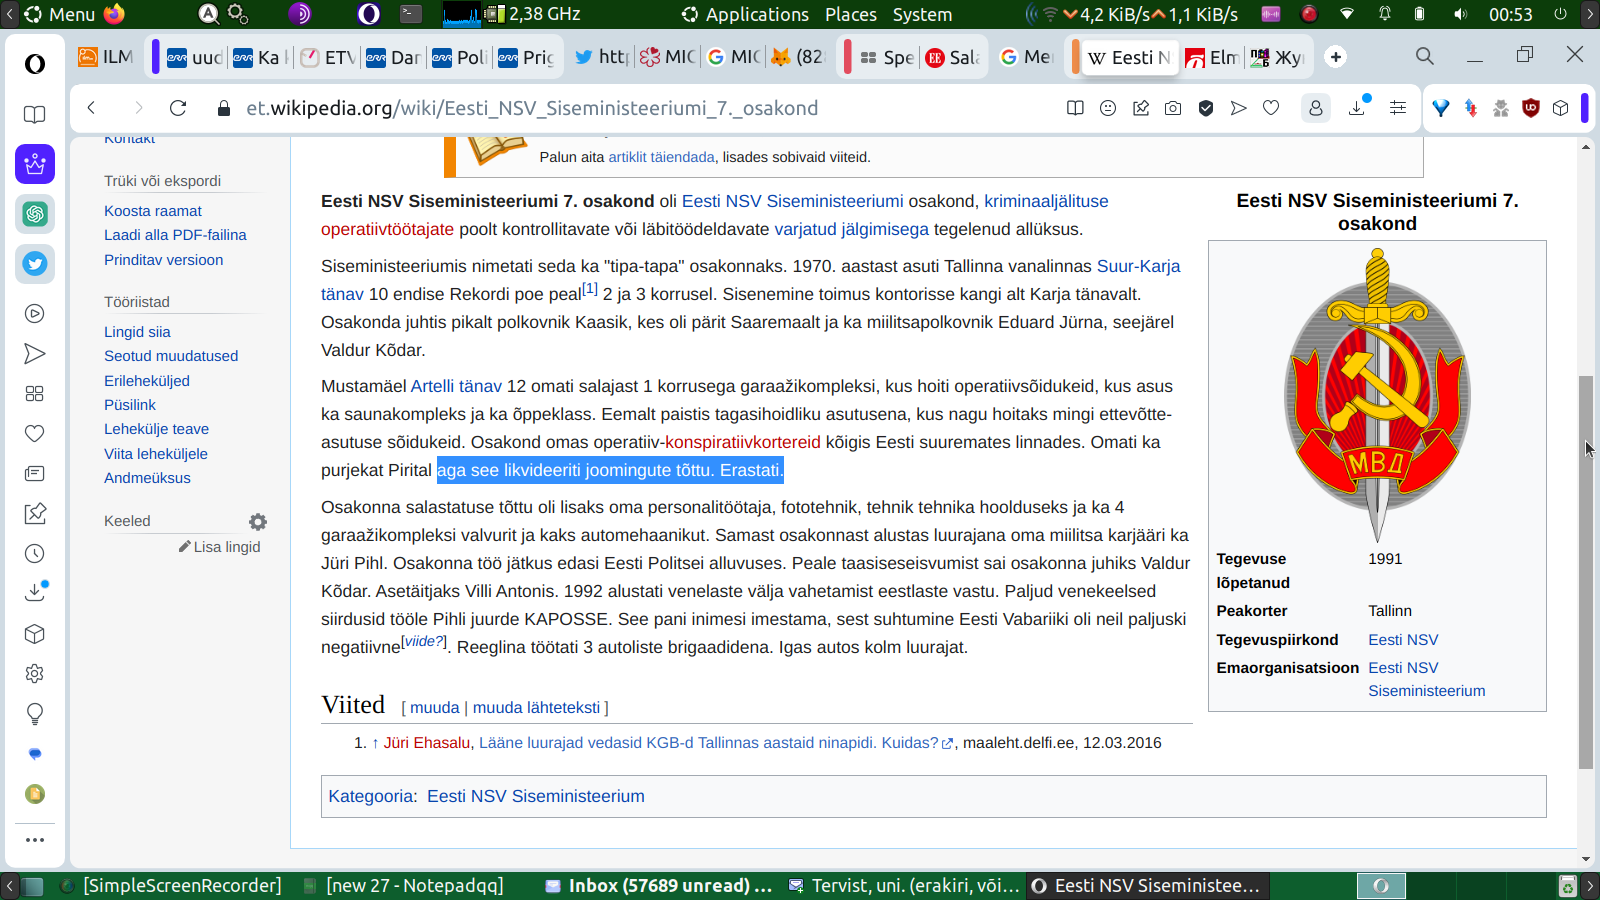This screenshot has width=1600, height=900.
Task: Switch to SimpleScreenRecorder in taskbar
Action: coord(171,886)
